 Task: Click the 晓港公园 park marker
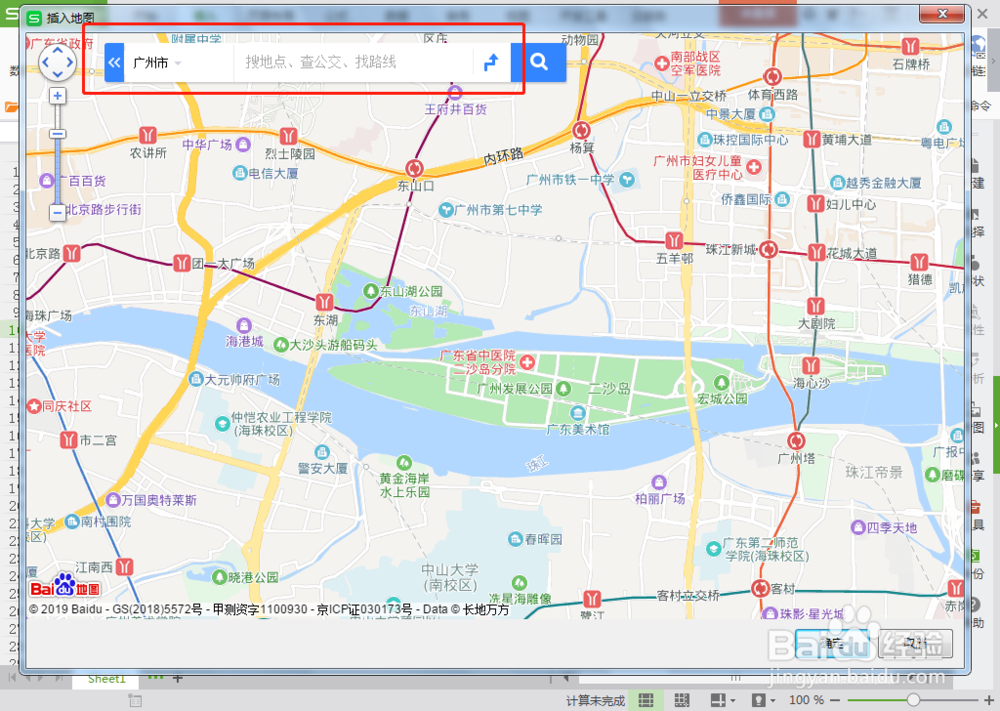(220, 577)
